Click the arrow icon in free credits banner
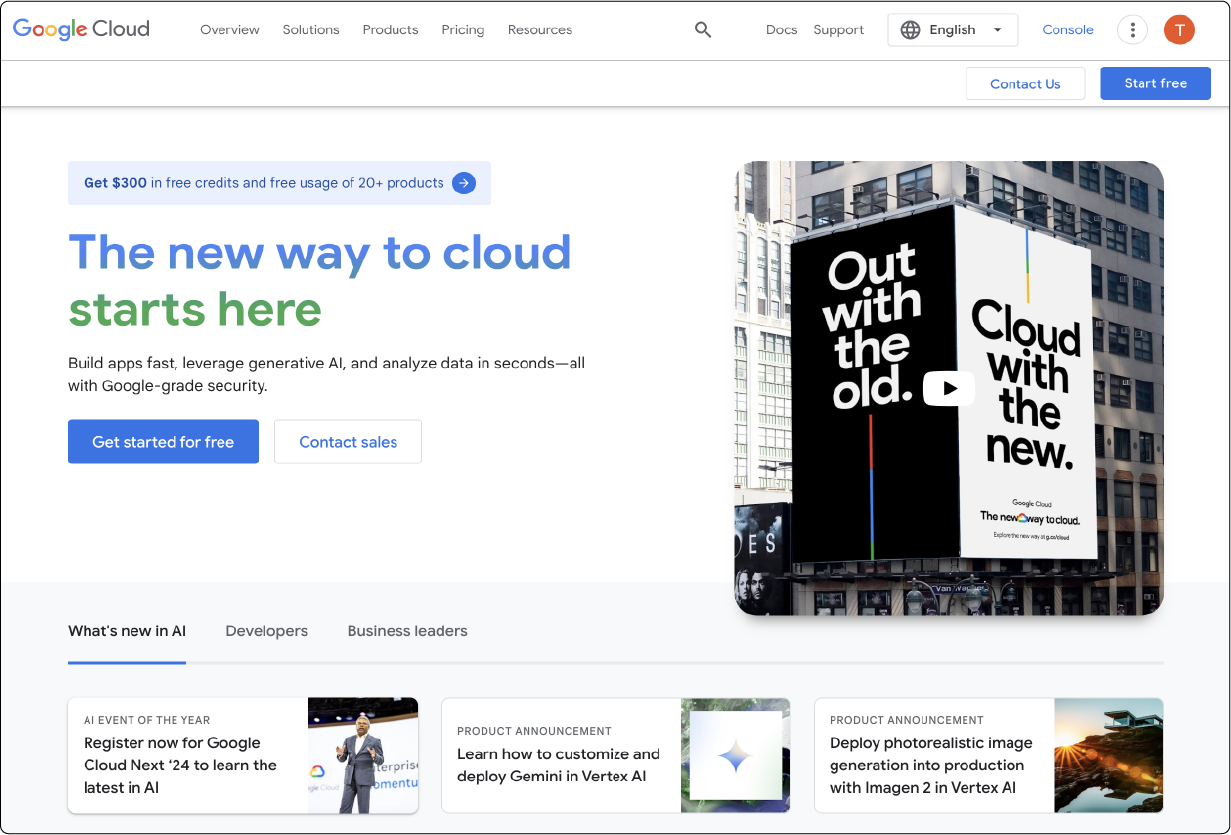The height and width of the screenshot is (835, 1231). pos(464,183)
